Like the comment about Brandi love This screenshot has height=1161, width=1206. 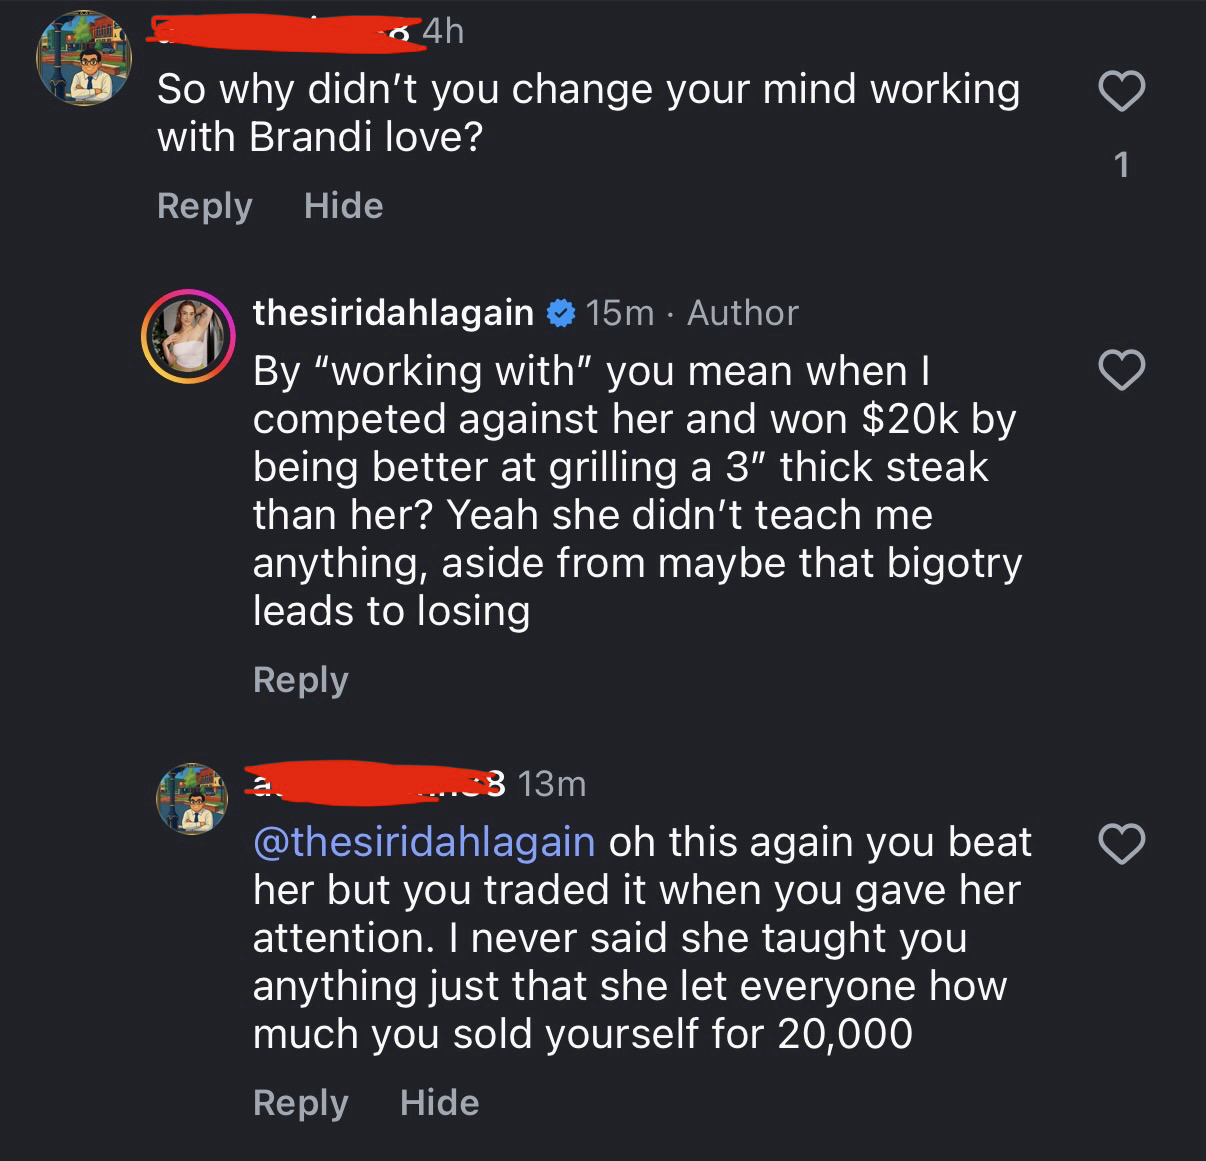tap(1121, 92)
